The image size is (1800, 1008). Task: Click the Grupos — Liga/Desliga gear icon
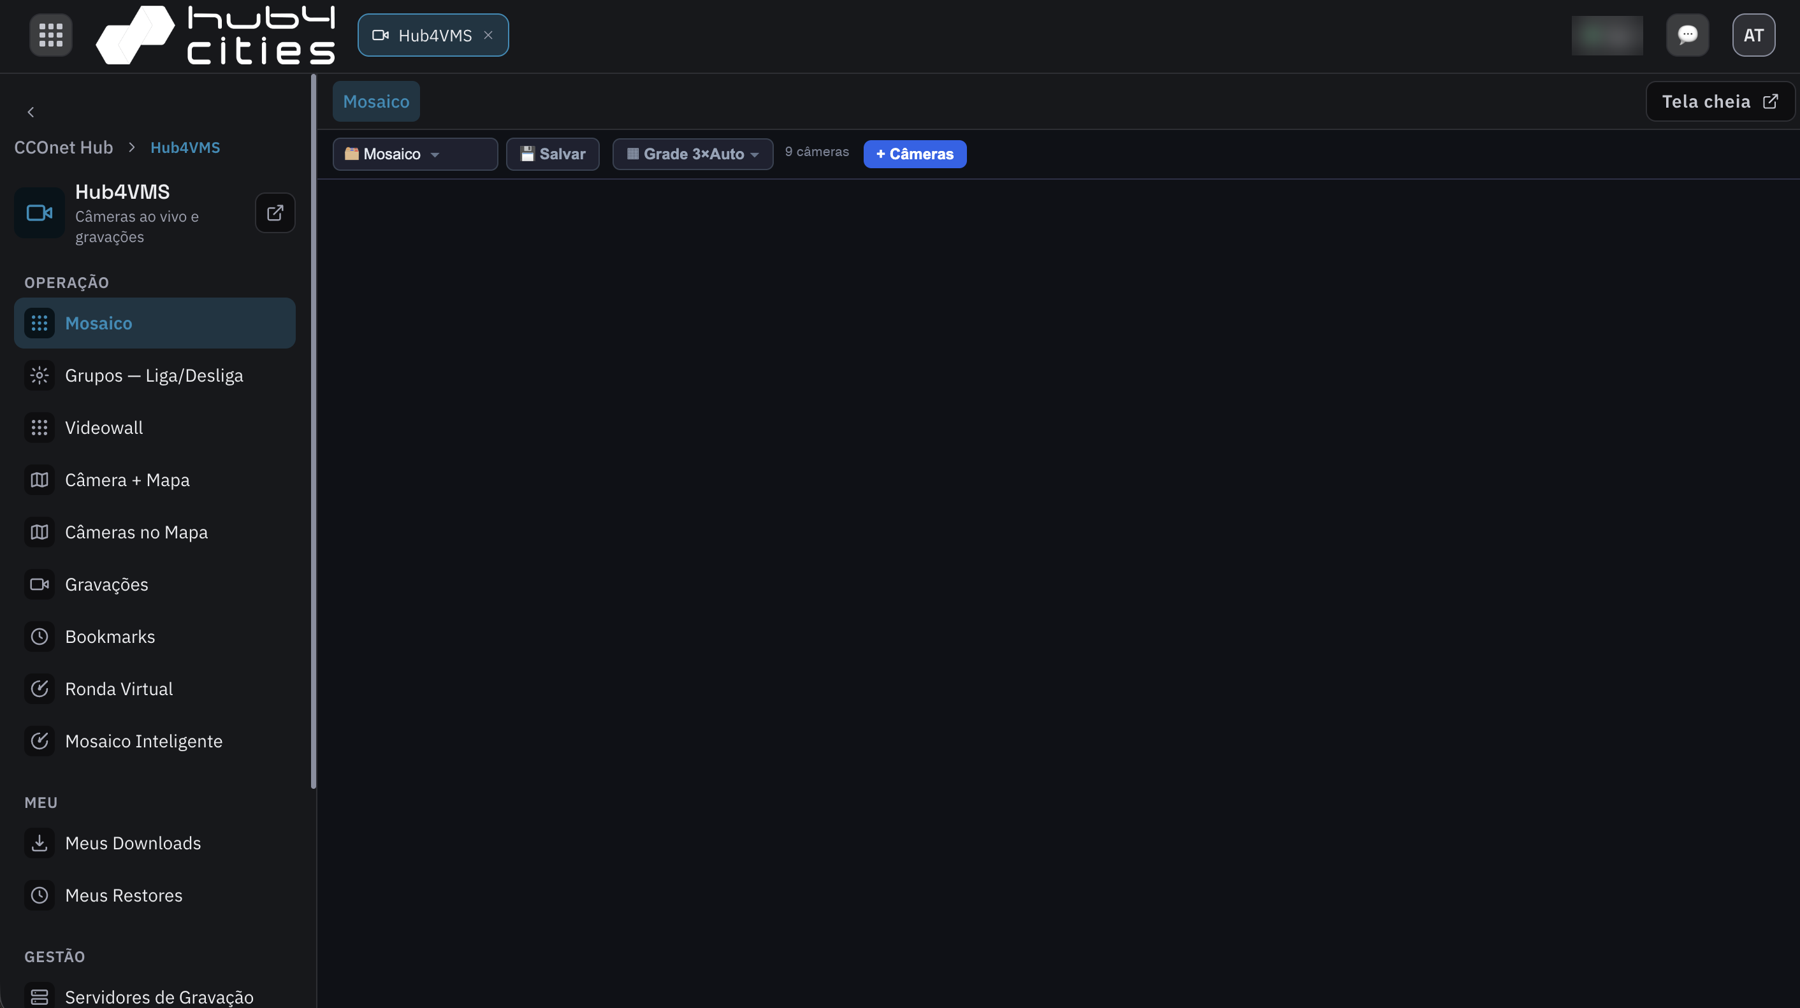click(39, 376)
